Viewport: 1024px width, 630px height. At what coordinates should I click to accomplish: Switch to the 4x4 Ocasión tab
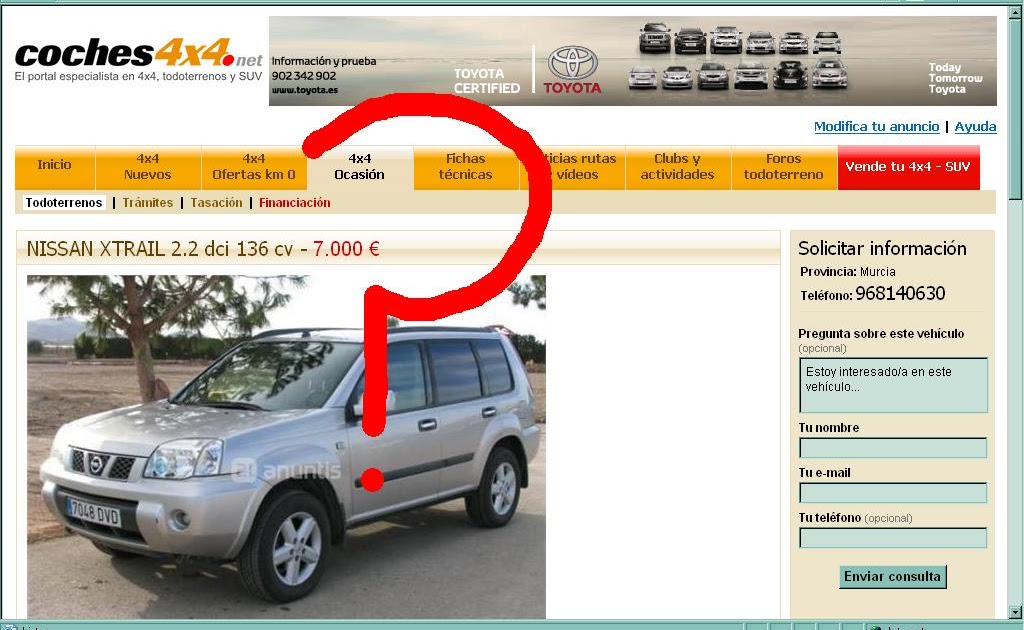coord(360,167)
